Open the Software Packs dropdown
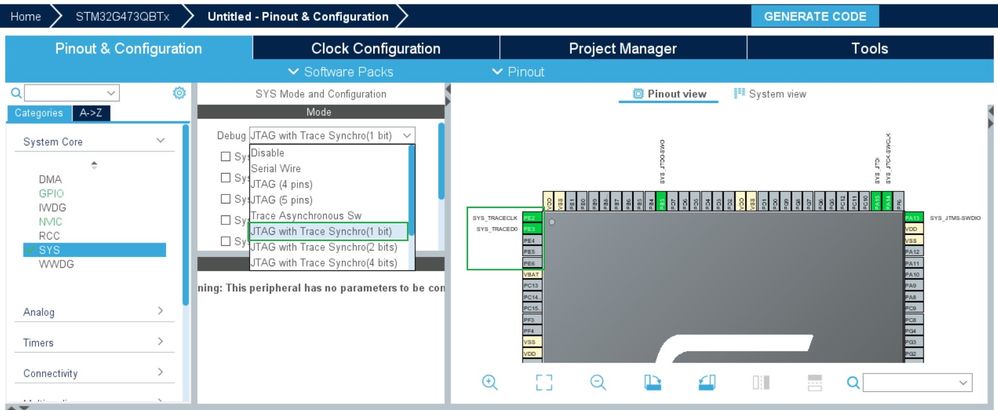This screenshot has width=998, height=410. tap(341, 72)
